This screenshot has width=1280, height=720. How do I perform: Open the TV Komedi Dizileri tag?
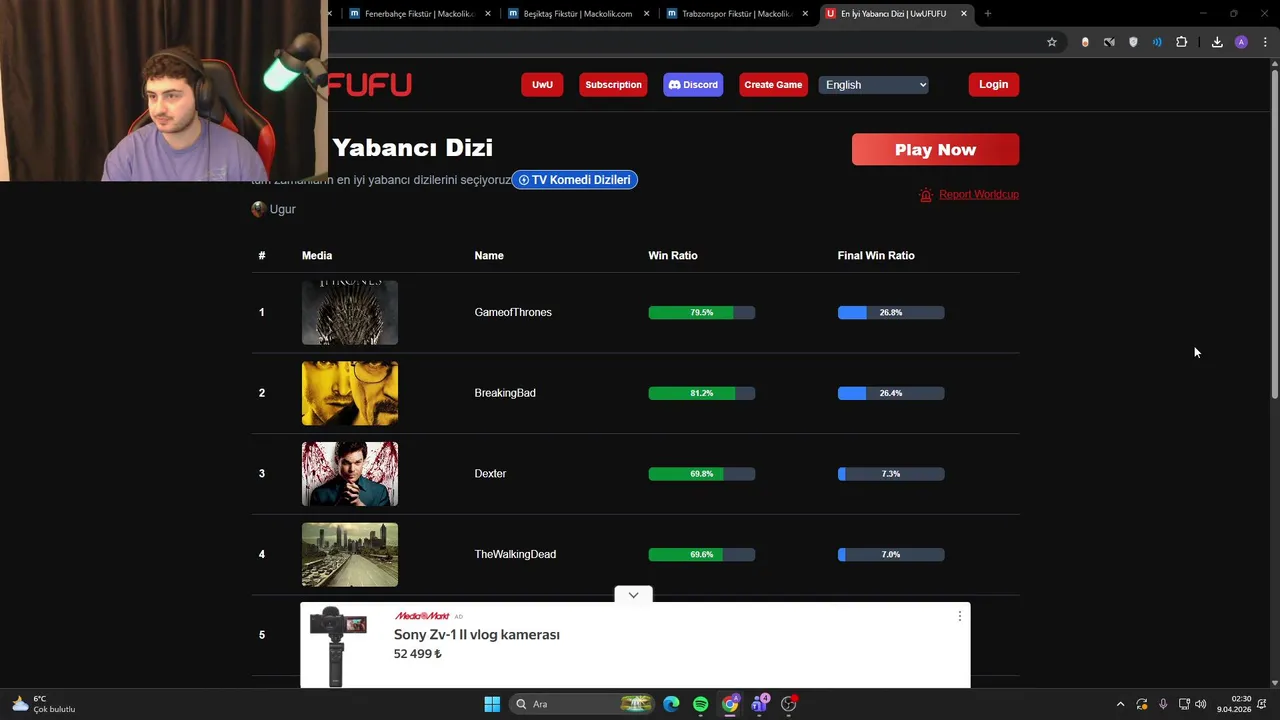click(x=574, y=180)
